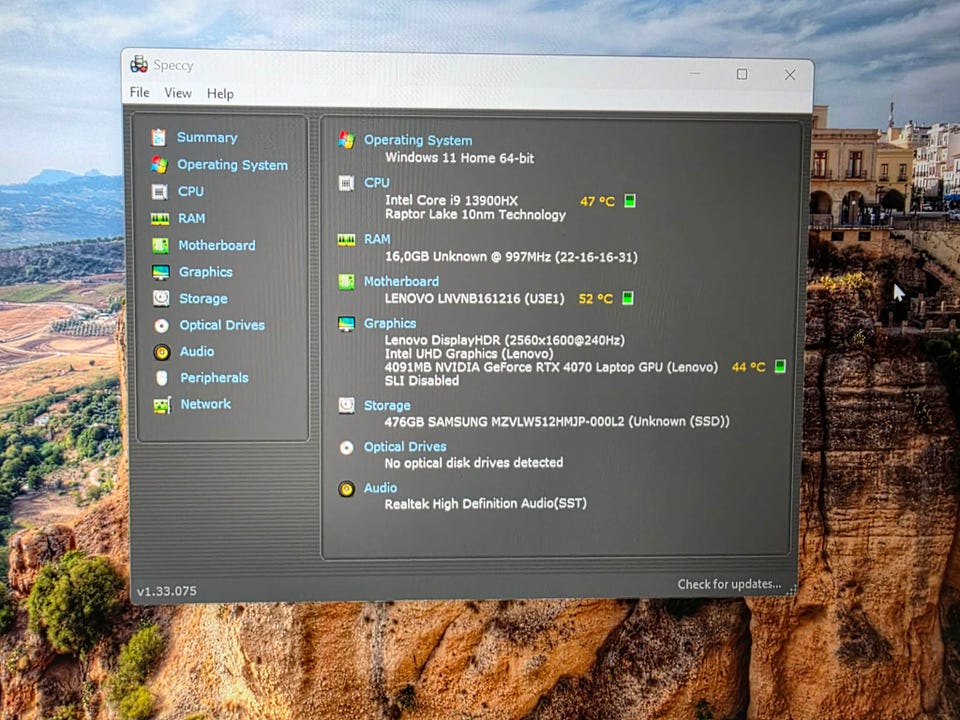The image size is (960, 720).
Task: Click Optical Drives disc icon in summary panel
Action: 347,448
